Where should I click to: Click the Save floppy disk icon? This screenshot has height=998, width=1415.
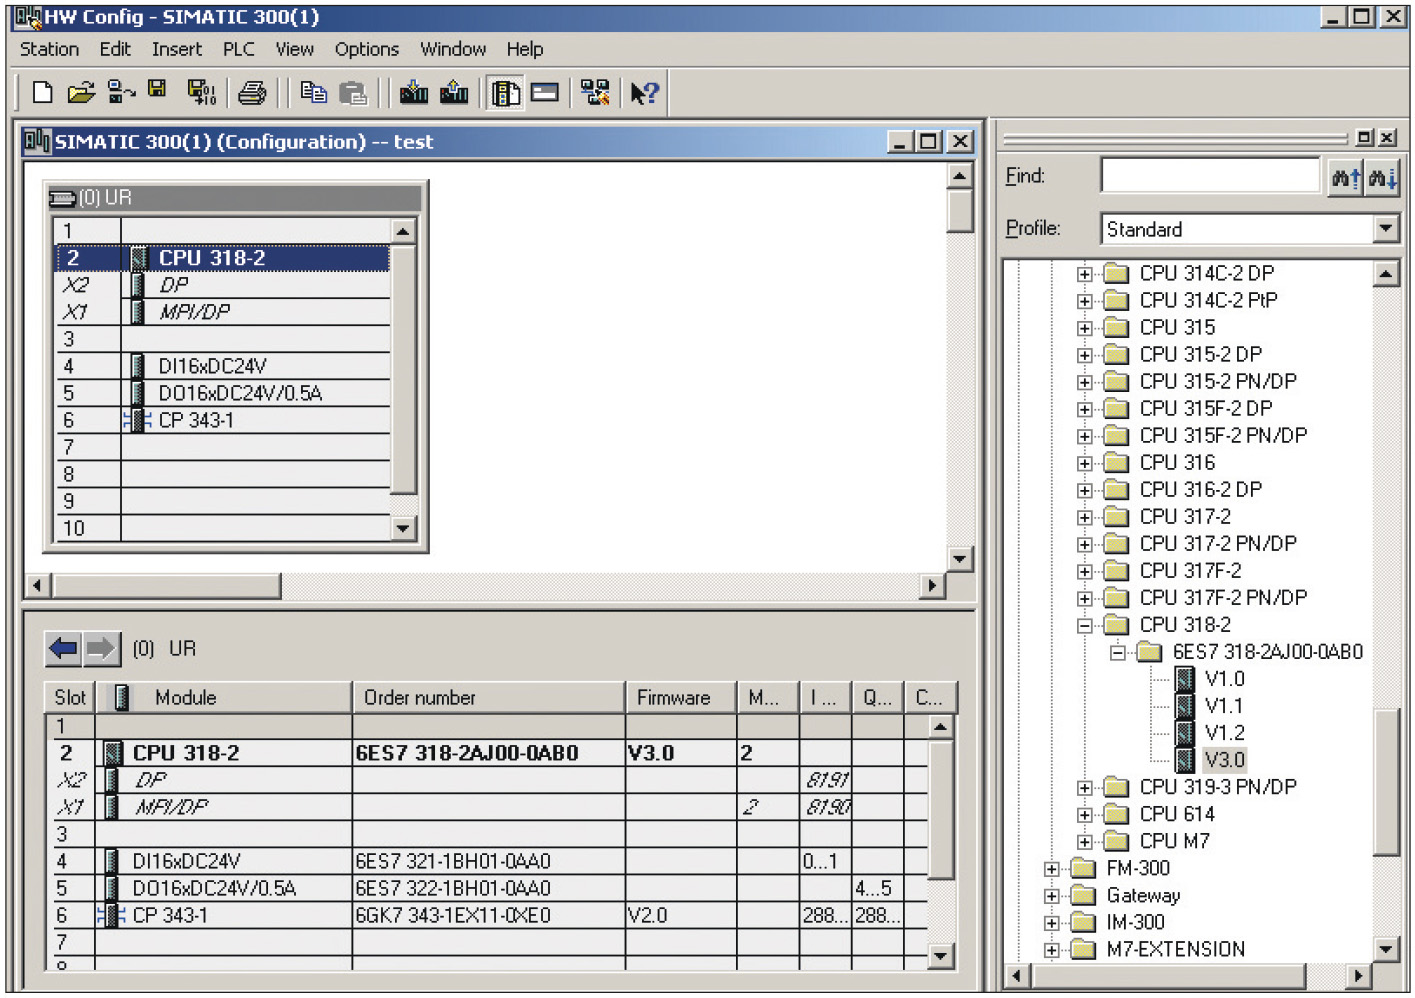(x=157, y=90)
